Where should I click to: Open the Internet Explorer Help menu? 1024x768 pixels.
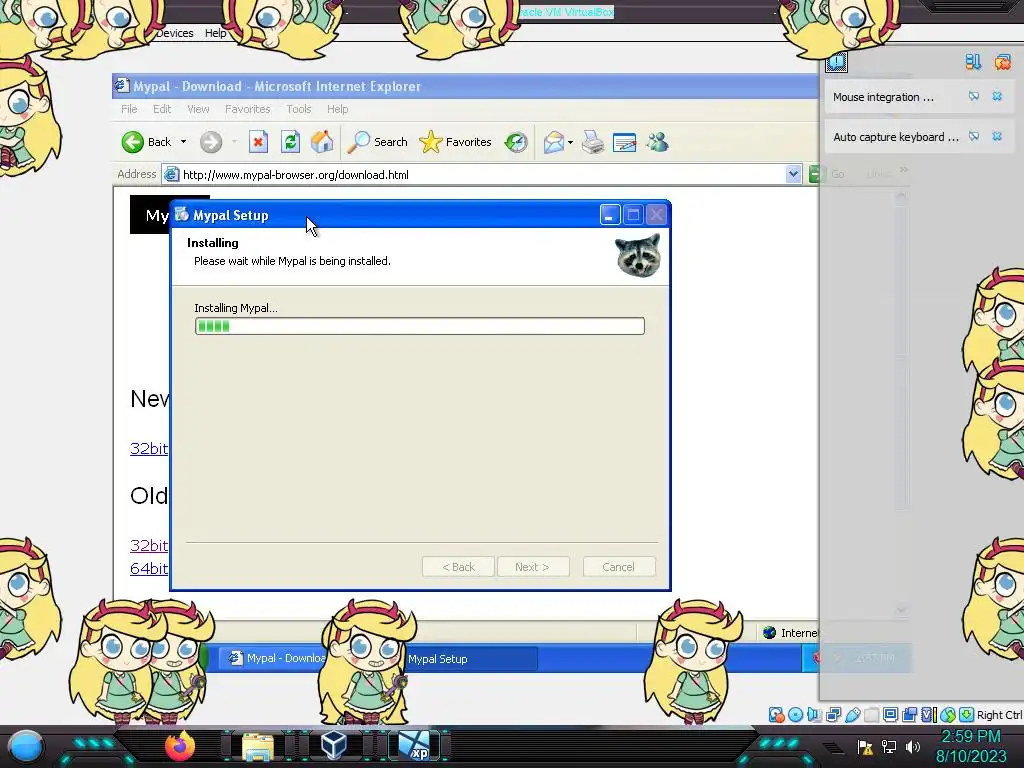pyautogui.click(x=338, y=109)
